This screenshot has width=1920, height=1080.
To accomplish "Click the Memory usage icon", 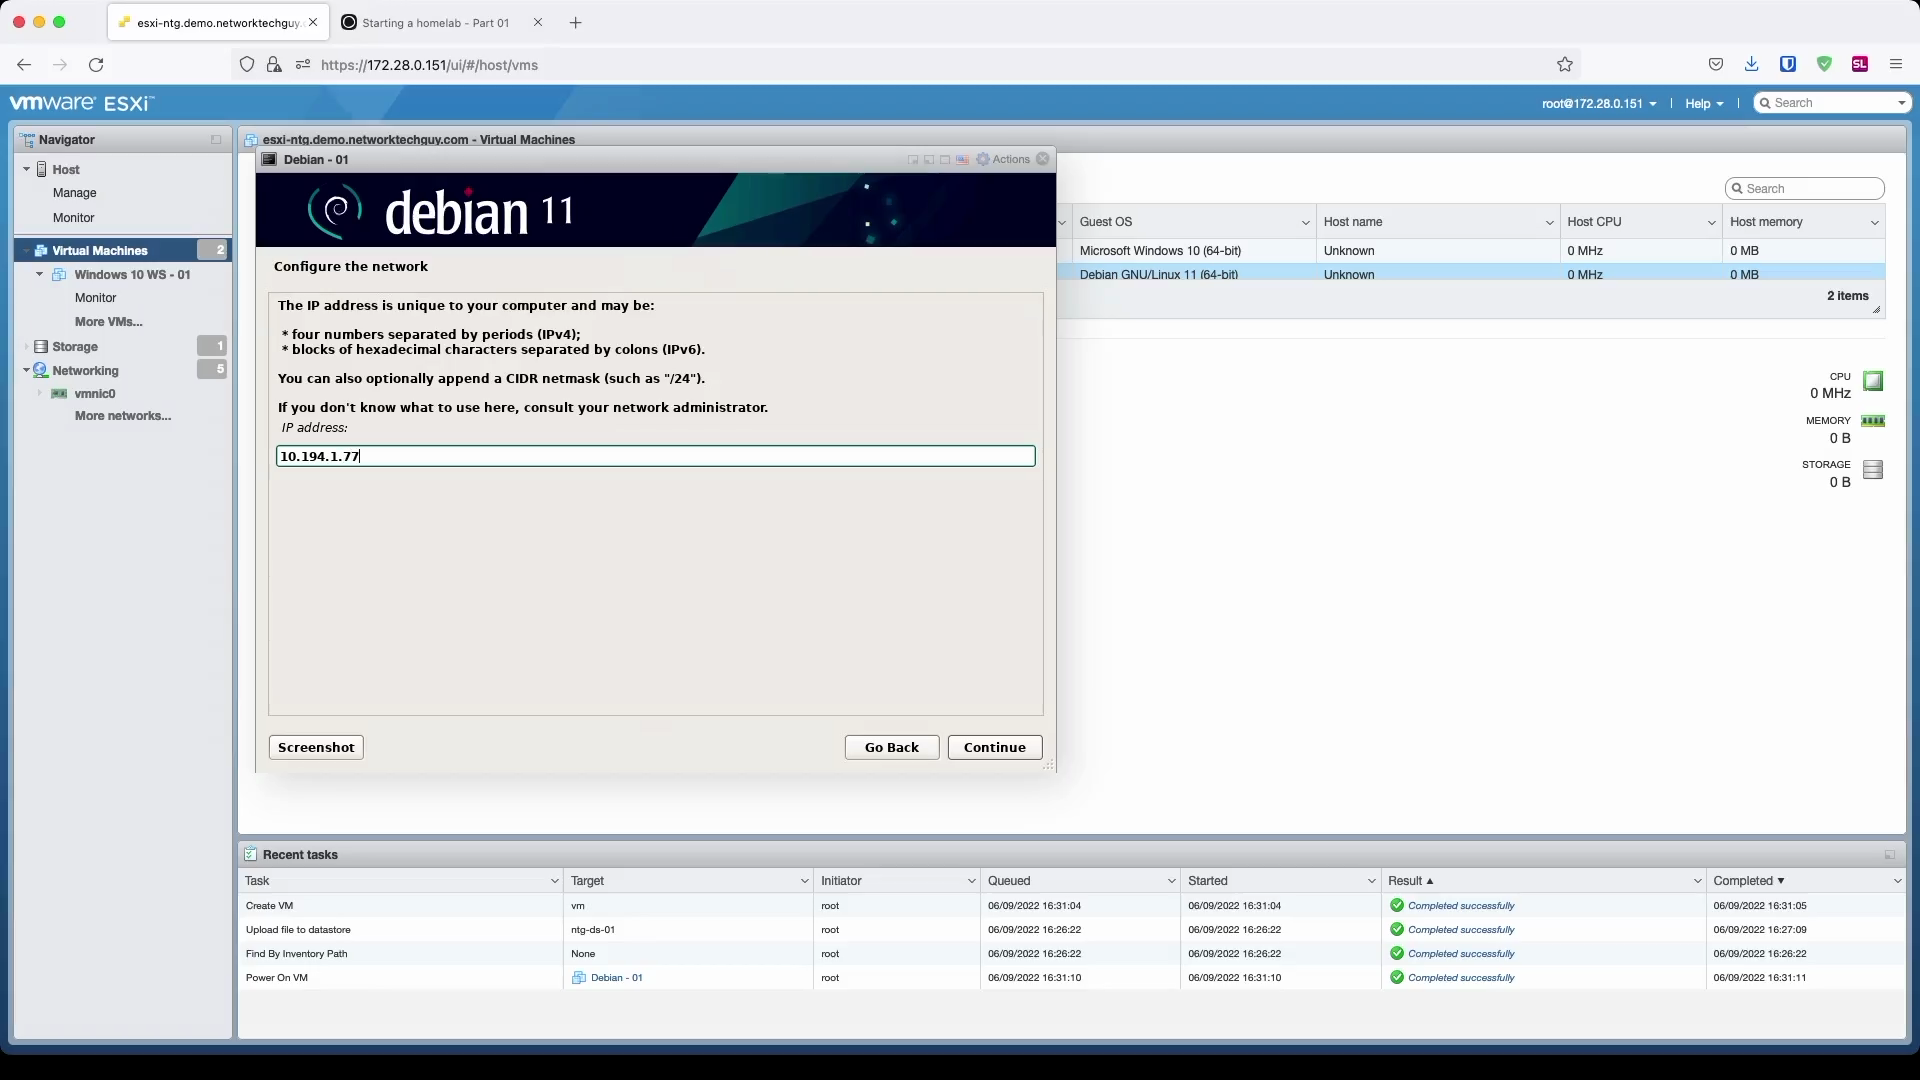I will coord(1873,422).
